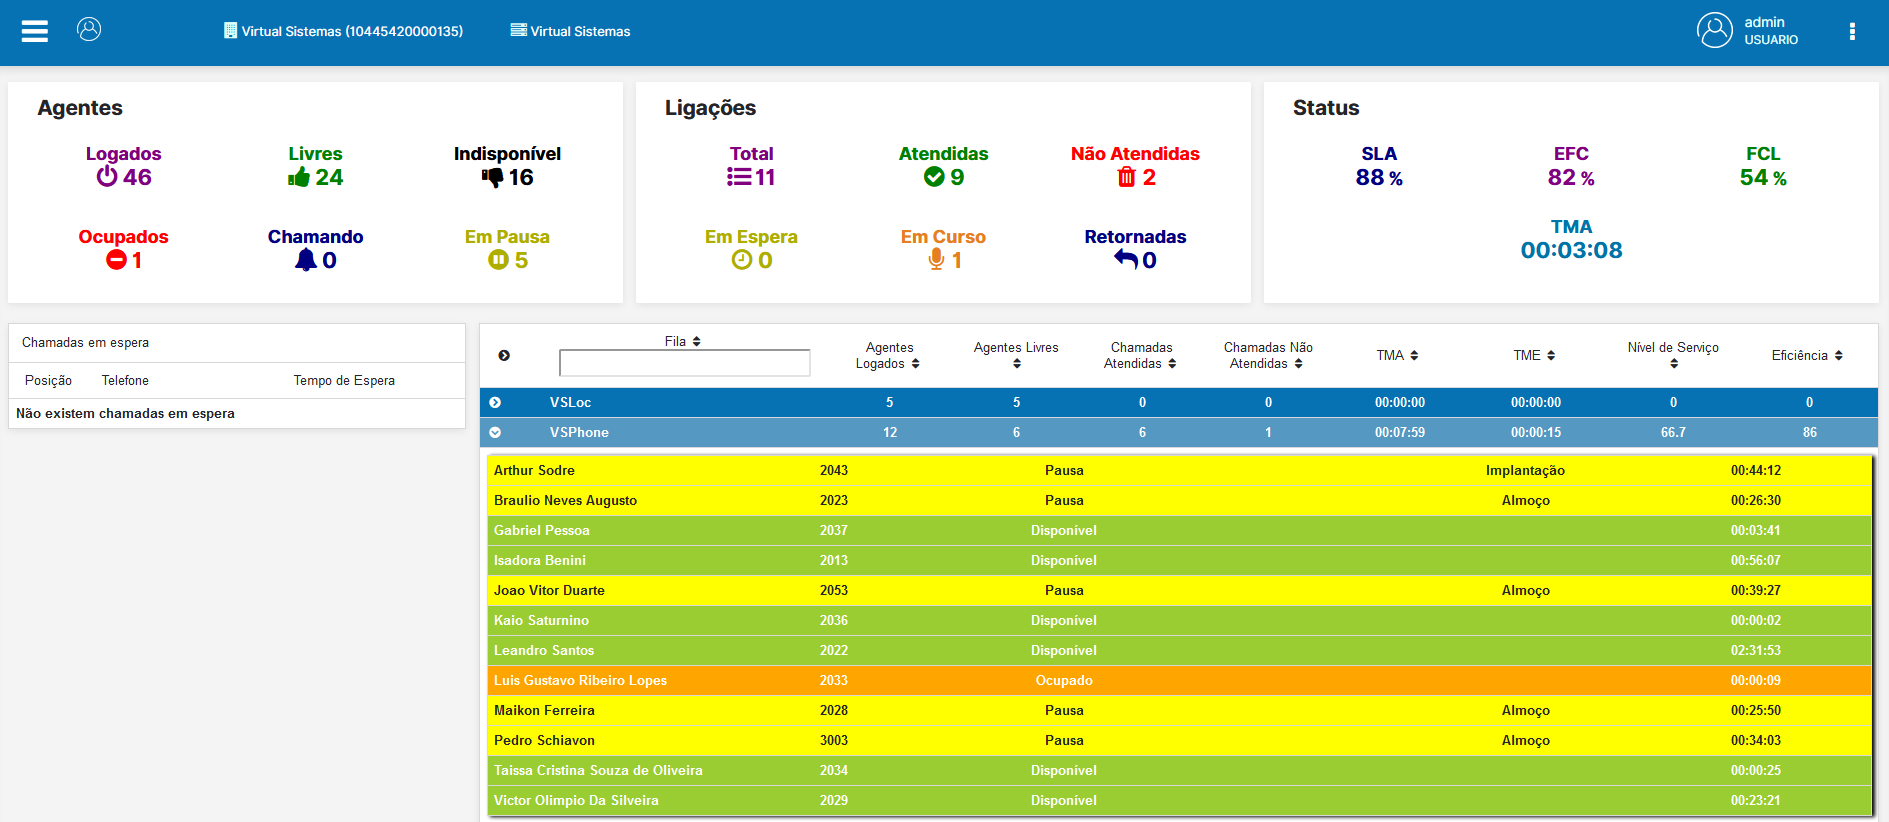This screenshot has height=822, width=1889.
Task: Click the Logados count 46
Action: [x=137, y=177]
